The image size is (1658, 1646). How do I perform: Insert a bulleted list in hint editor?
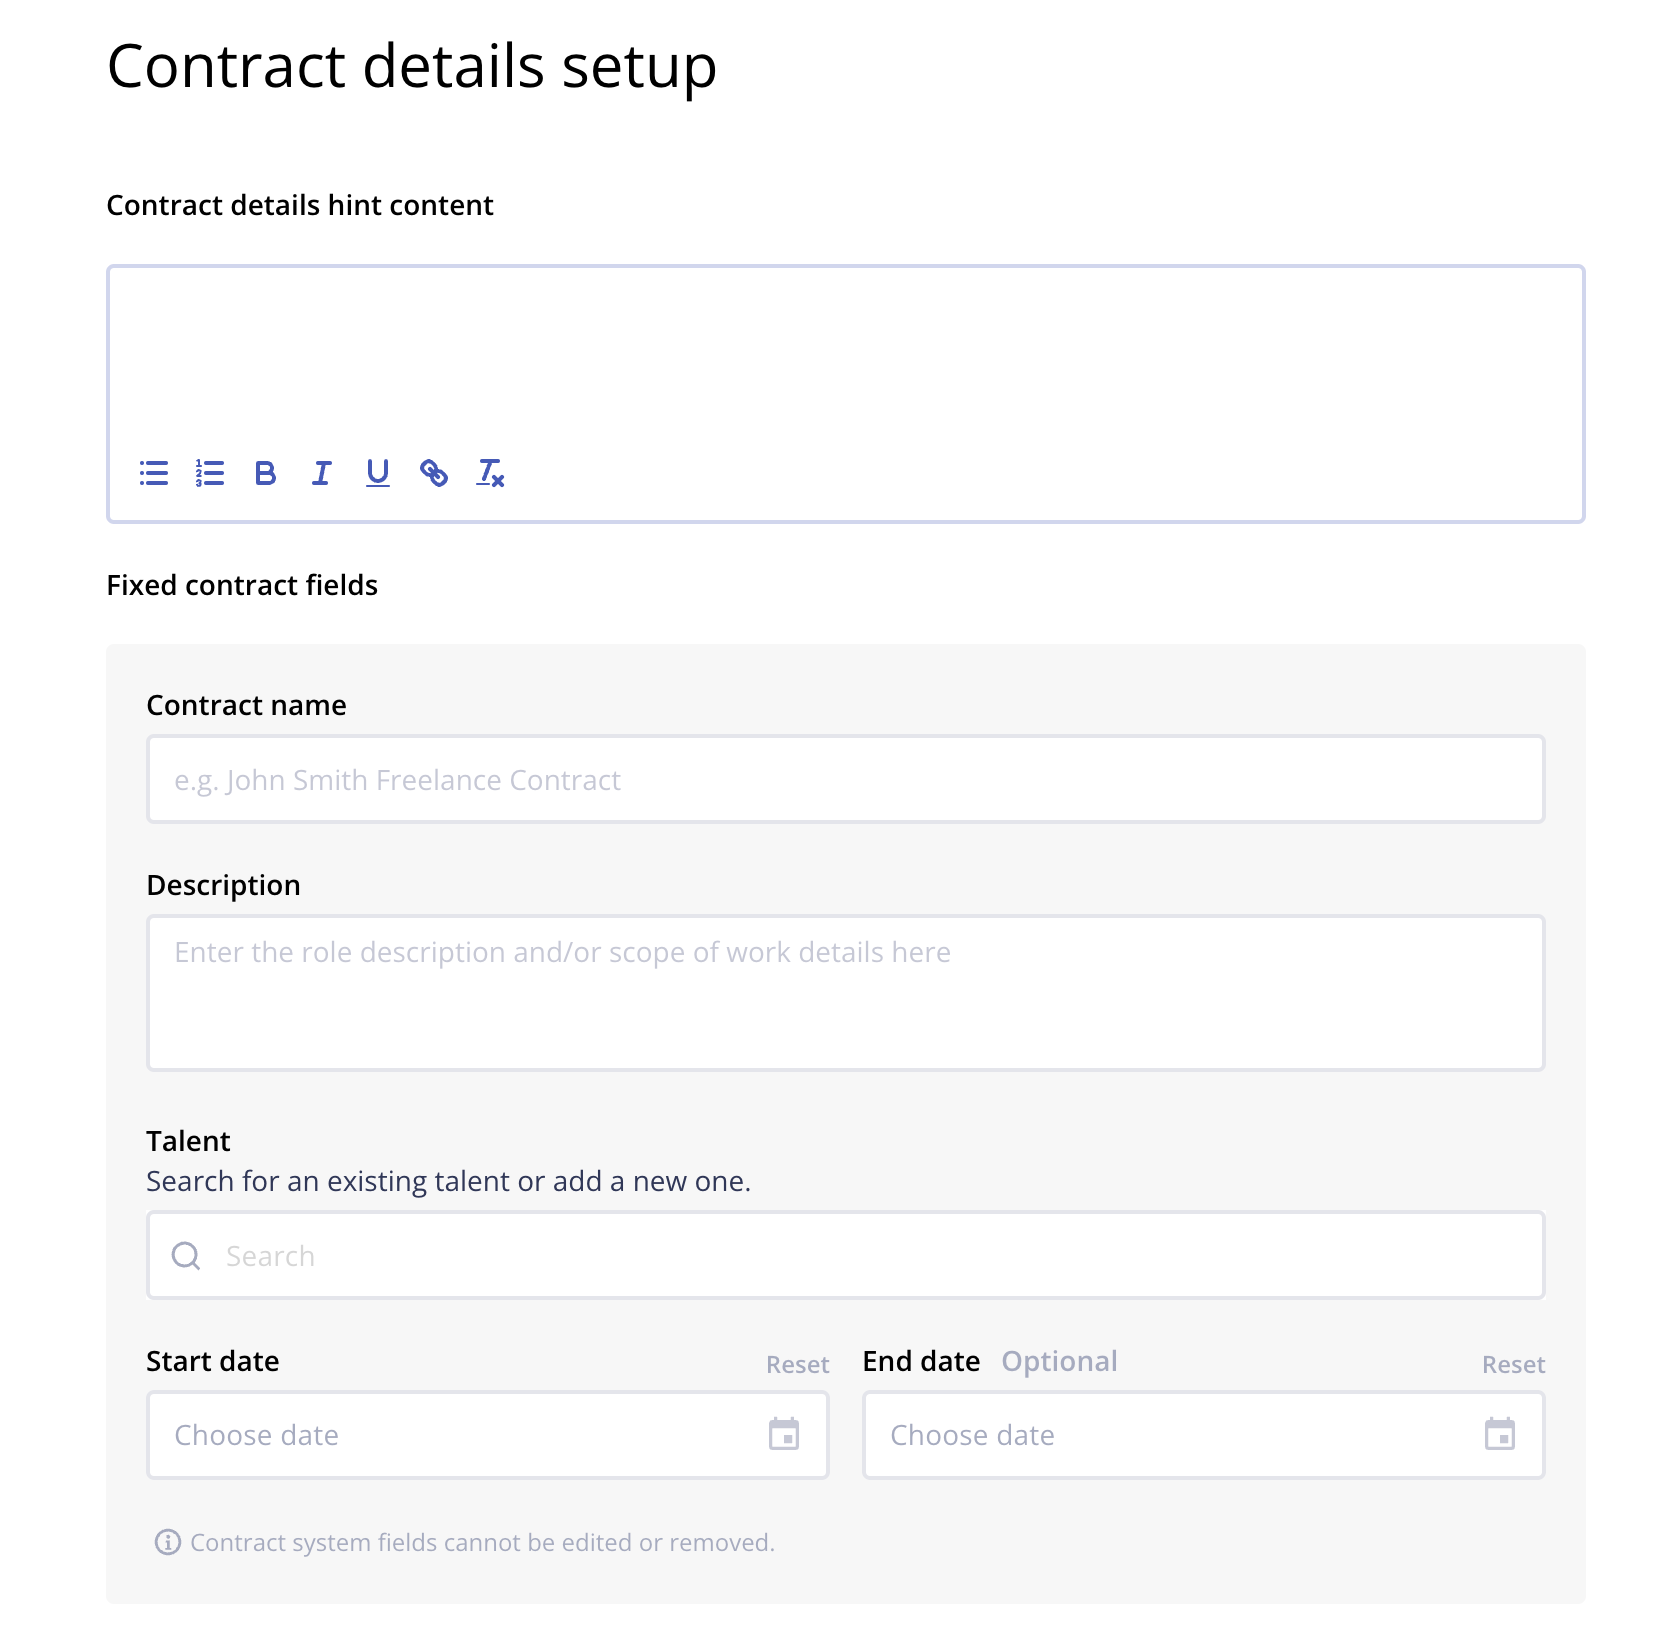[154, 473]
